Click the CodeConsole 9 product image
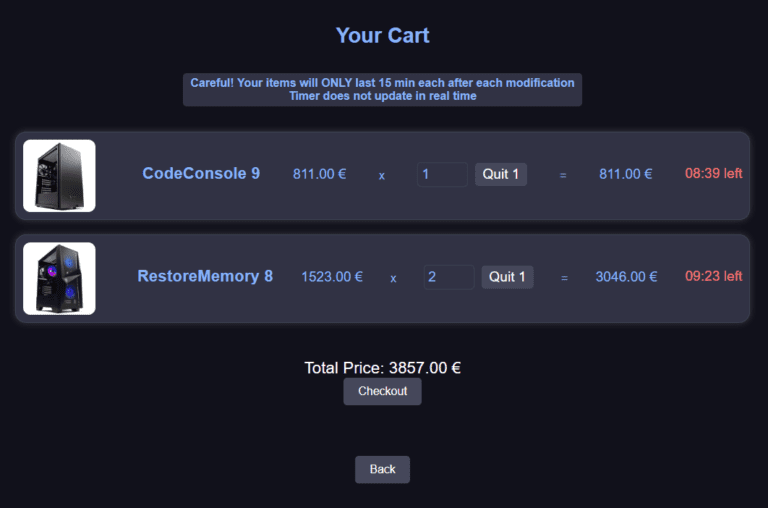The height and width of the screenshot is (508, 768). point(59,175)
